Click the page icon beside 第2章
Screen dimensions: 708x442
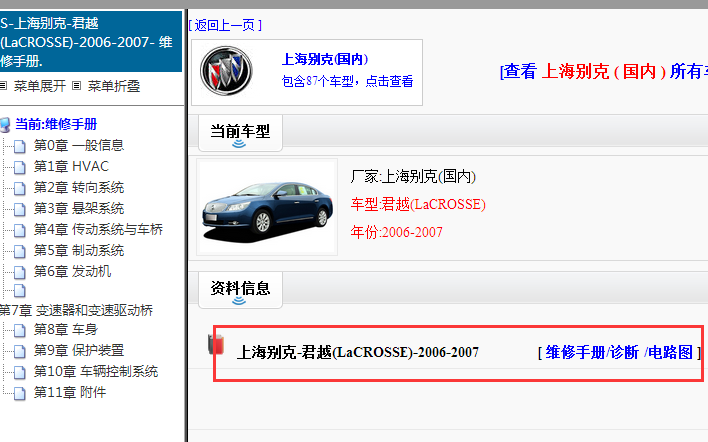tap(19, 188)
